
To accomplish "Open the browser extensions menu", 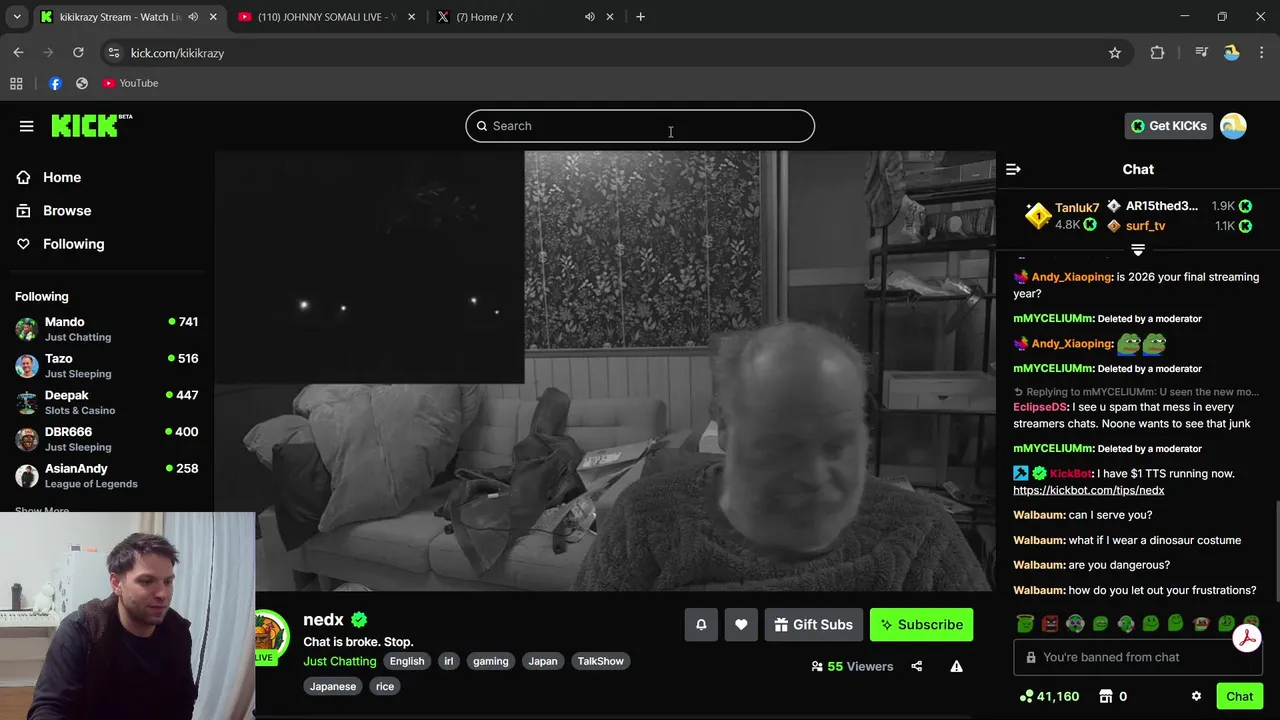I will [1157, 53].
